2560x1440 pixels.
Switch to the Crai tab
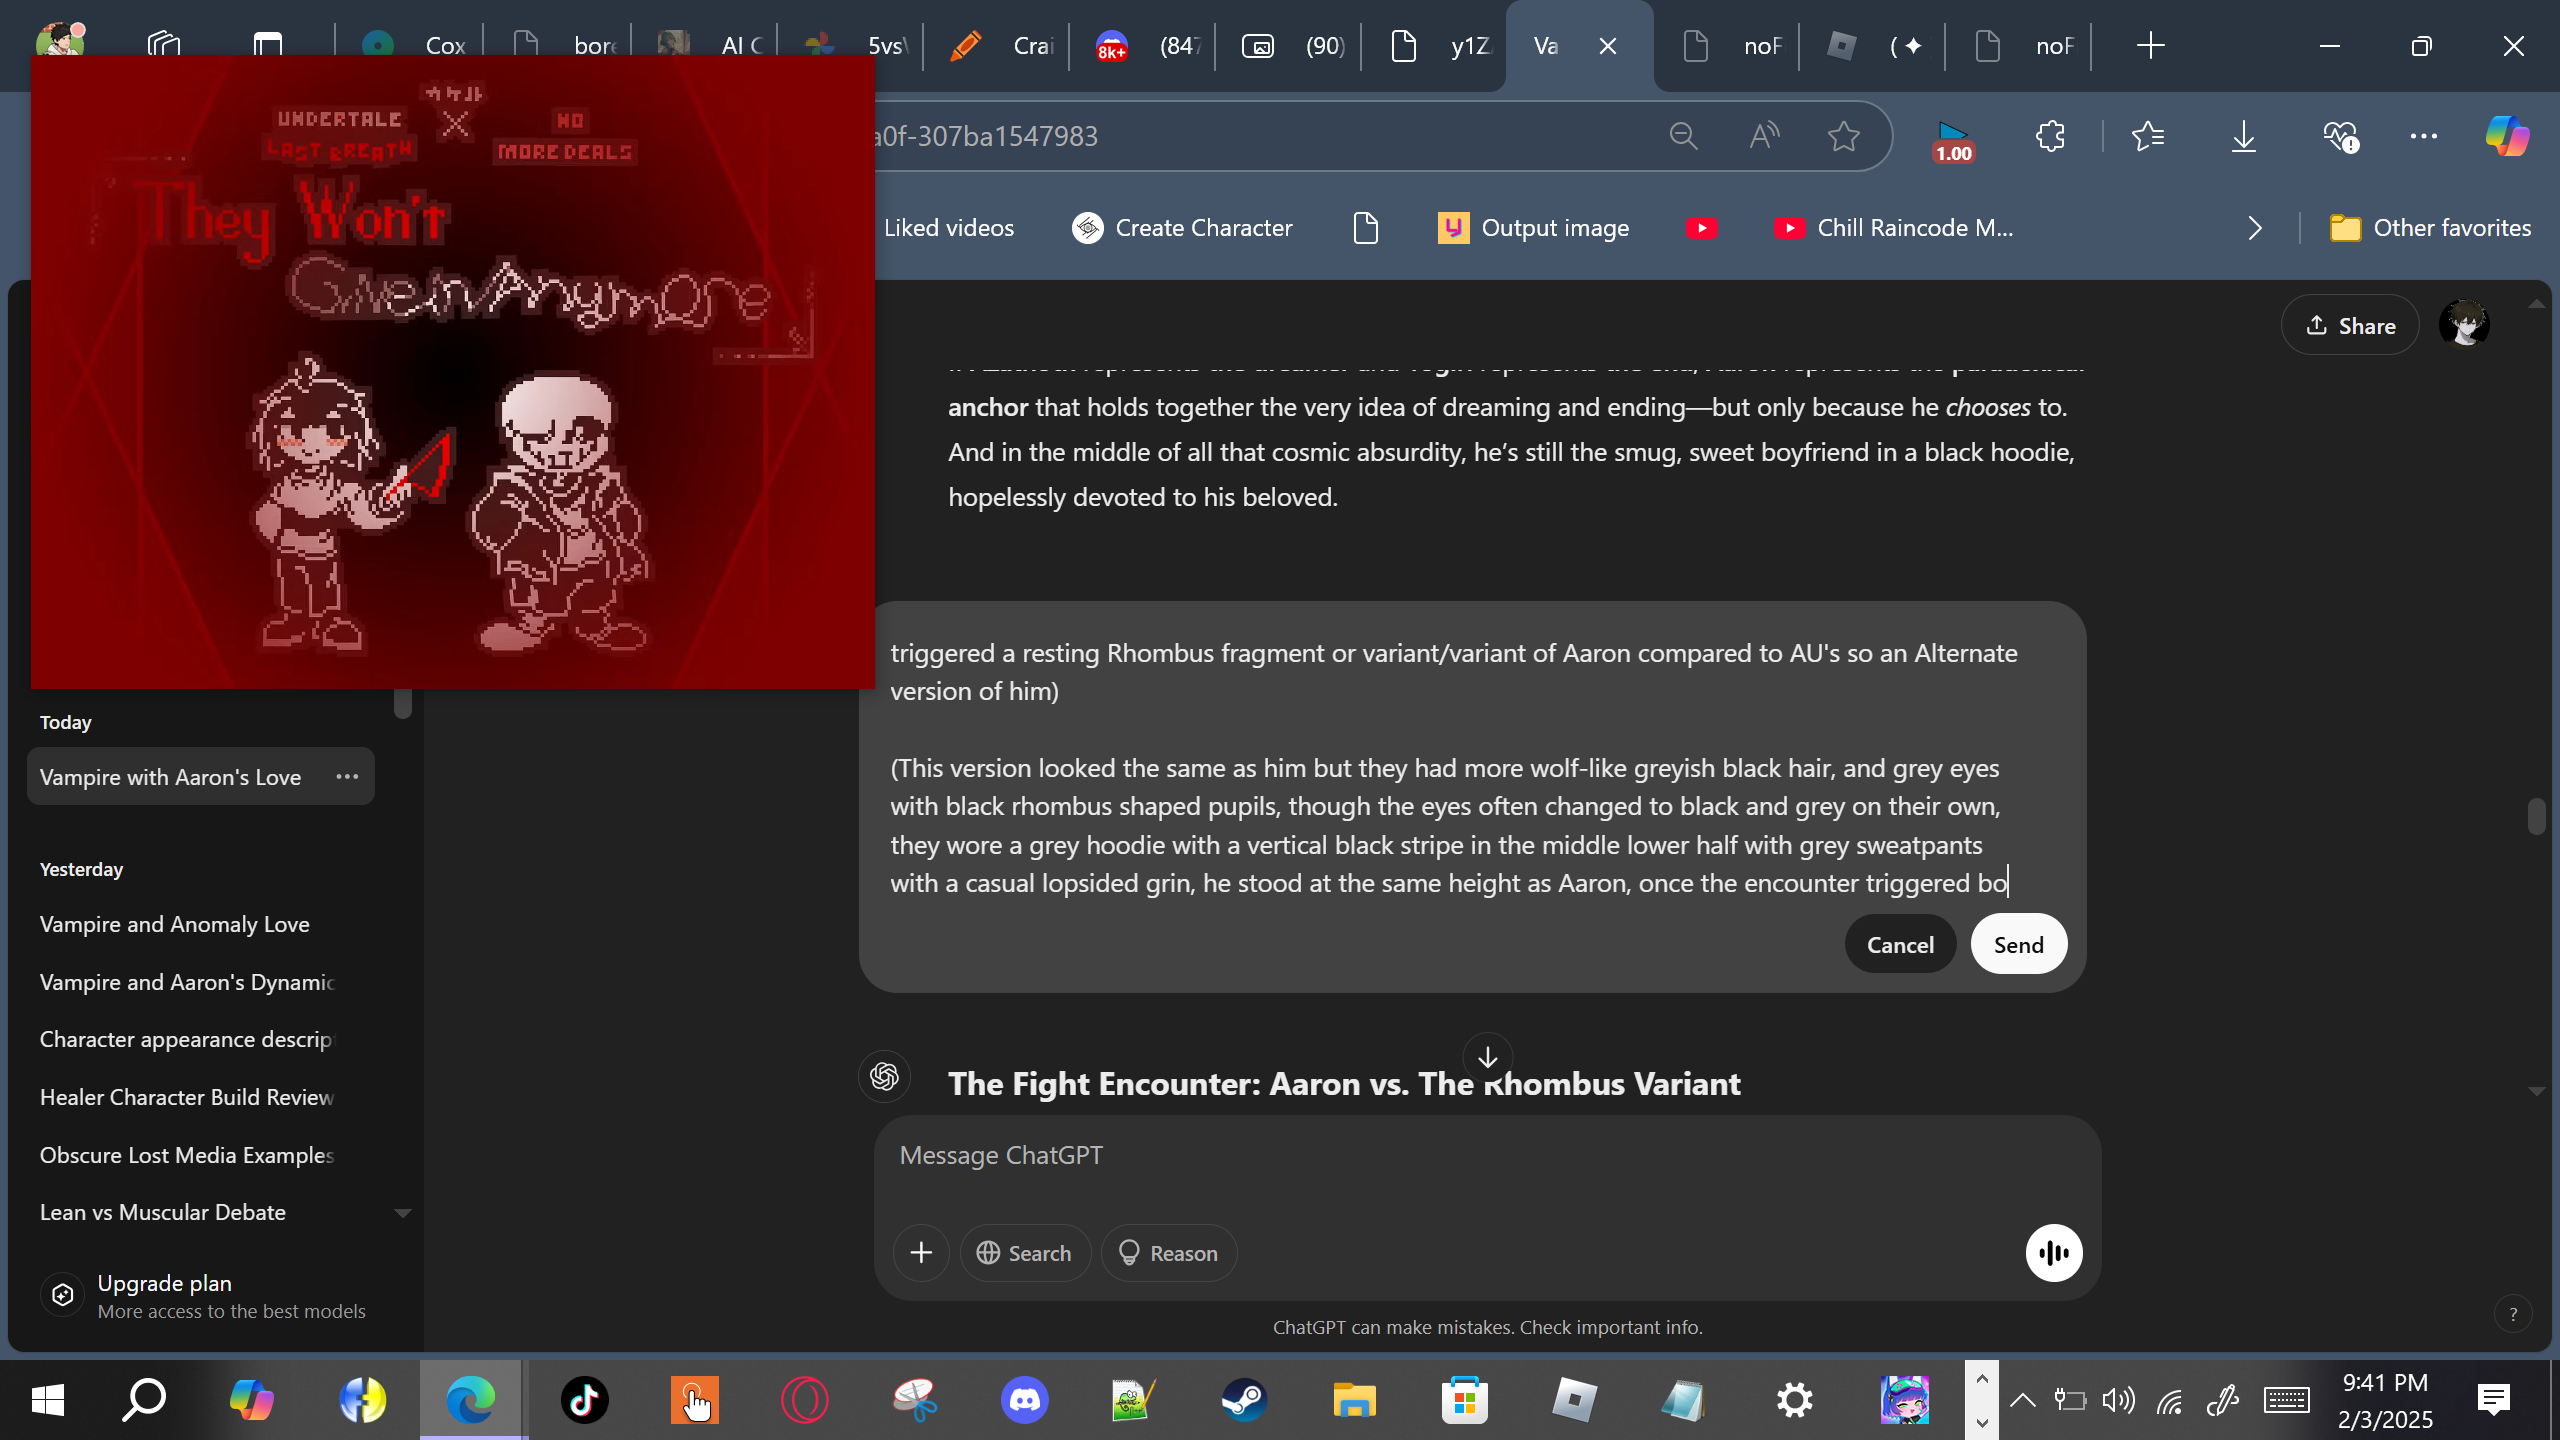click(998, 46)
